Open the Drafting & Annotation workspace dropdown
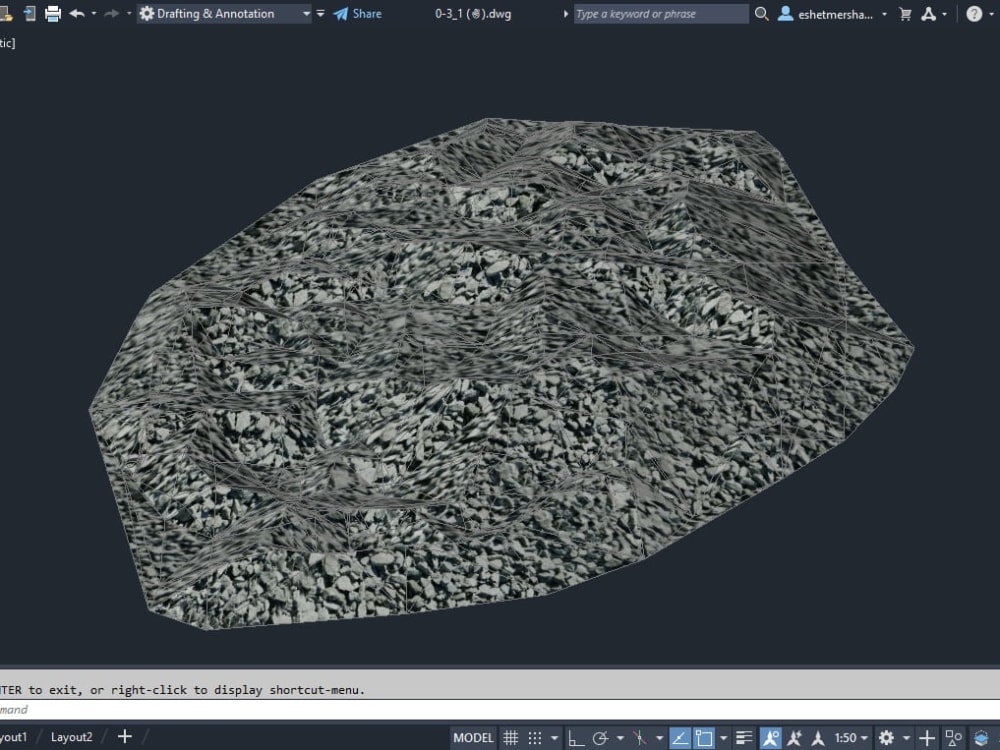This screenshot has height=750, width=1000. point(224,13)
